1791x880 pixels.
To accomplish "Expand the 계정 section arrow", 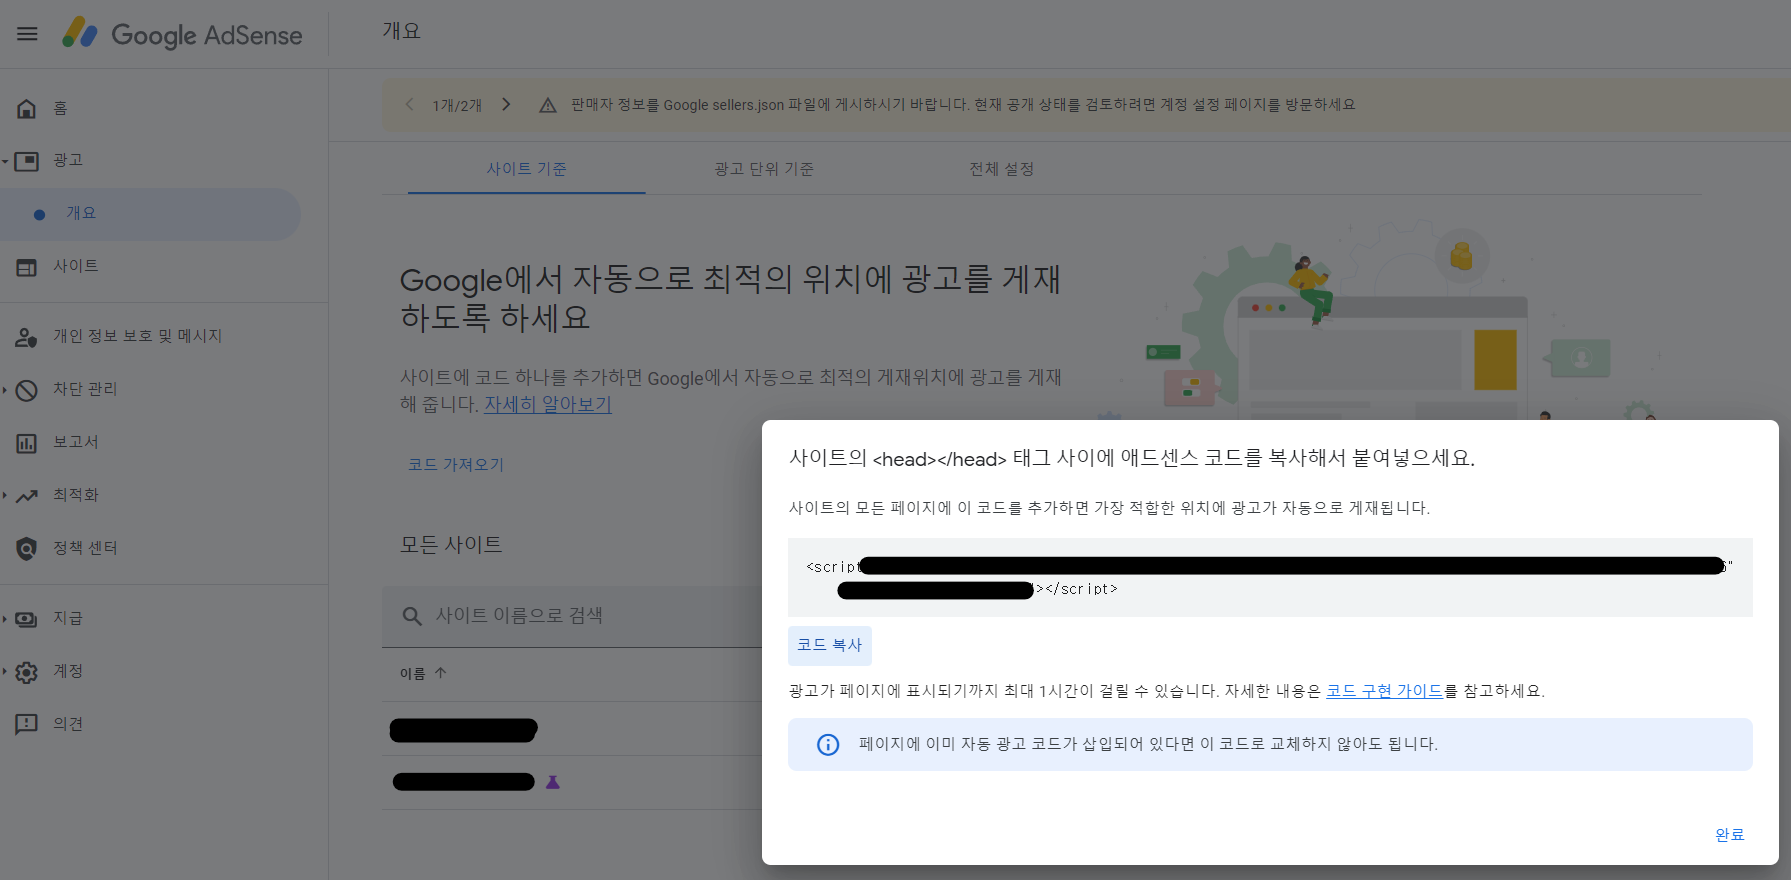I will [x=5, y=672].
